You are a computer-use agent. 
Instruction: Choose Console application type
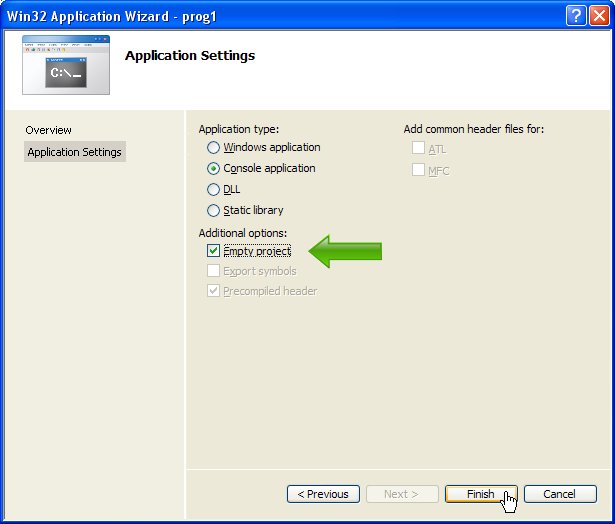coord(213,168)
